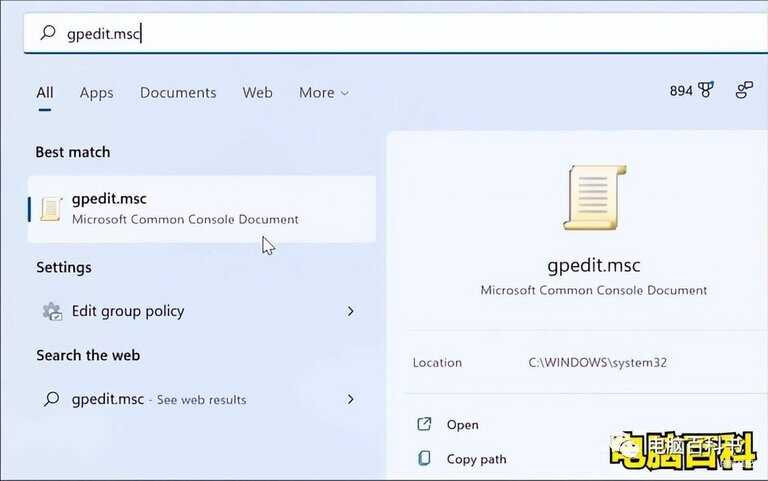Click the Search the web heading

pos(88,355)
